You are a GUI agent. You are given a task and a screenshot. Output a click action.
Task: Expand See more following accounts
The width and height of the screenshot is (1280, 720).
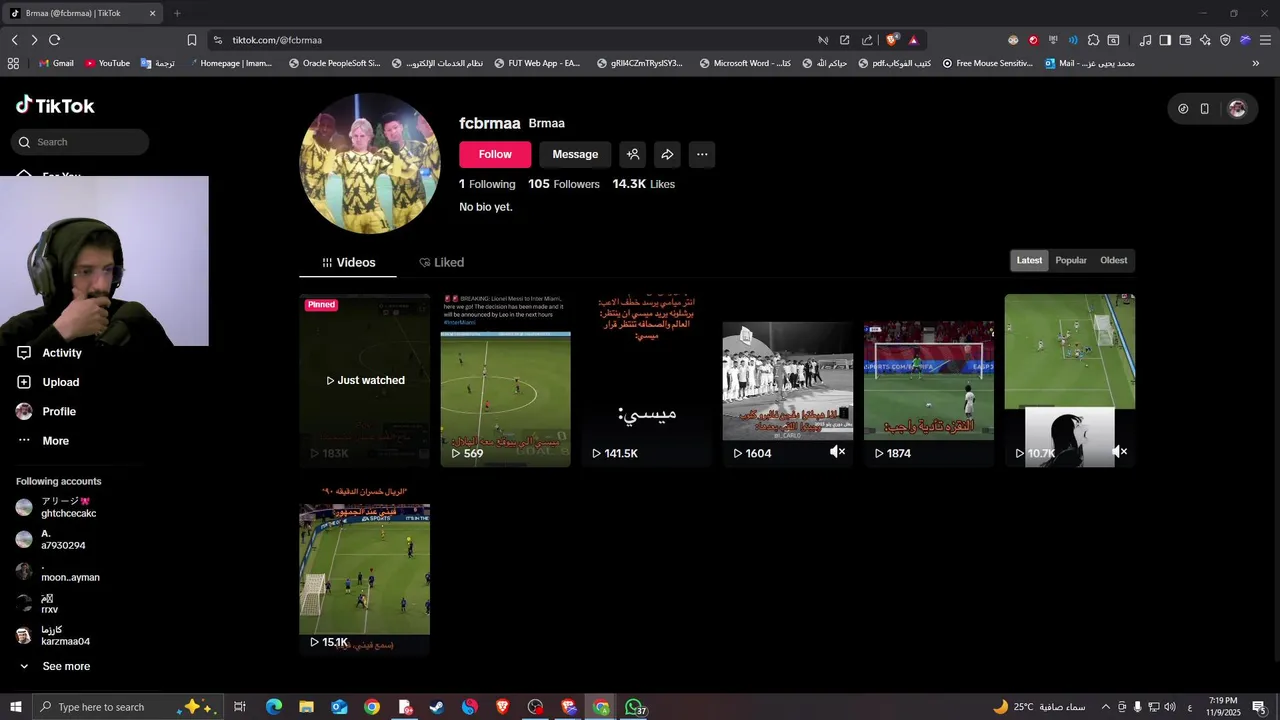(55, 666)
